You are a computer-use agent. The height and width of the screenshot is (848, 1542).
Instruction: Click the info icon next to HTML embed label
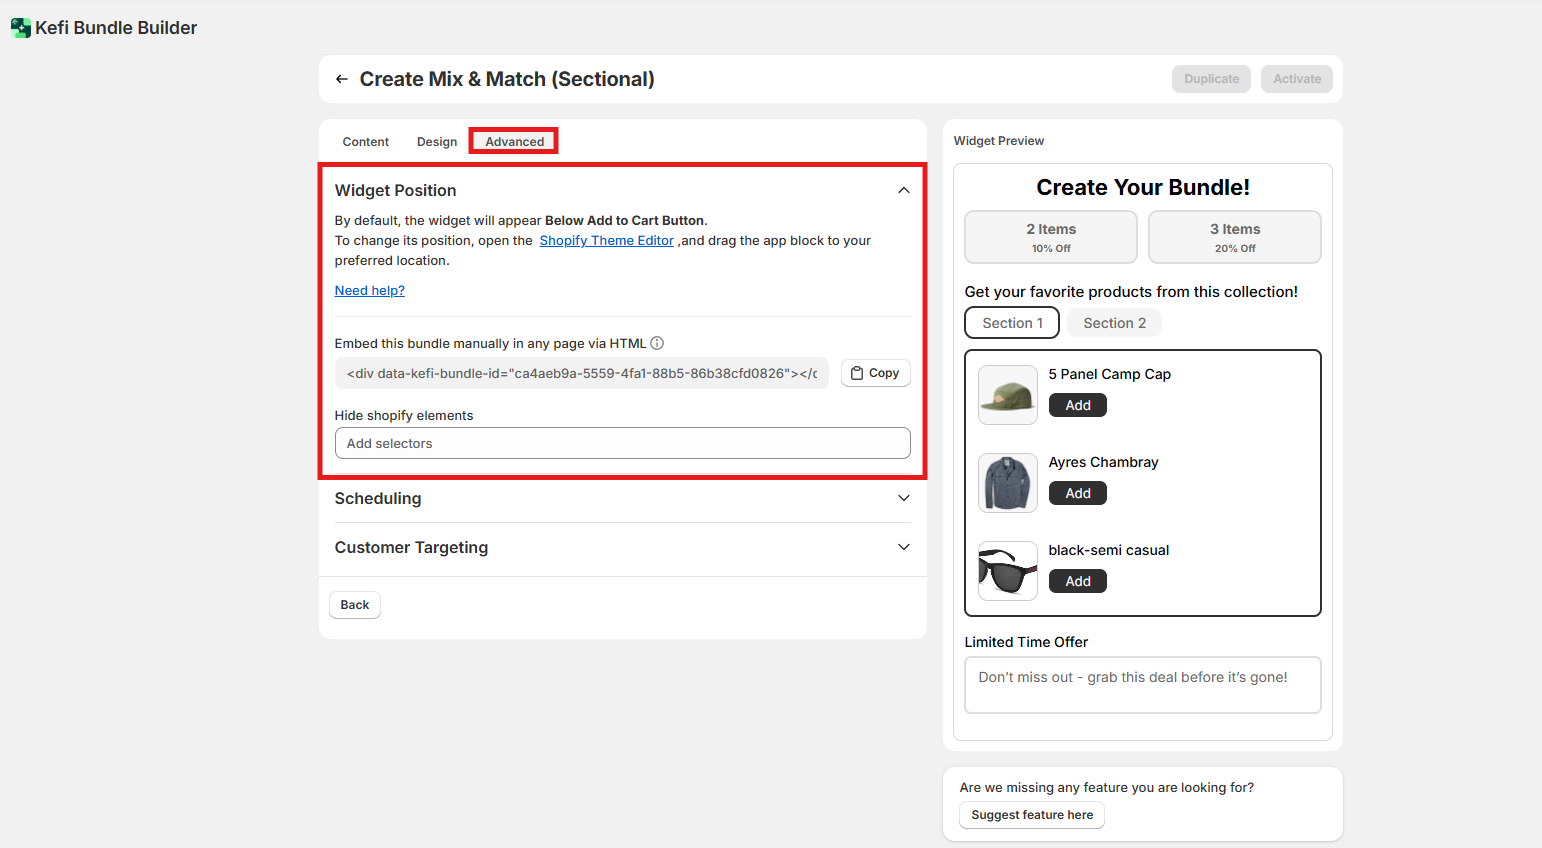(657, 343)
